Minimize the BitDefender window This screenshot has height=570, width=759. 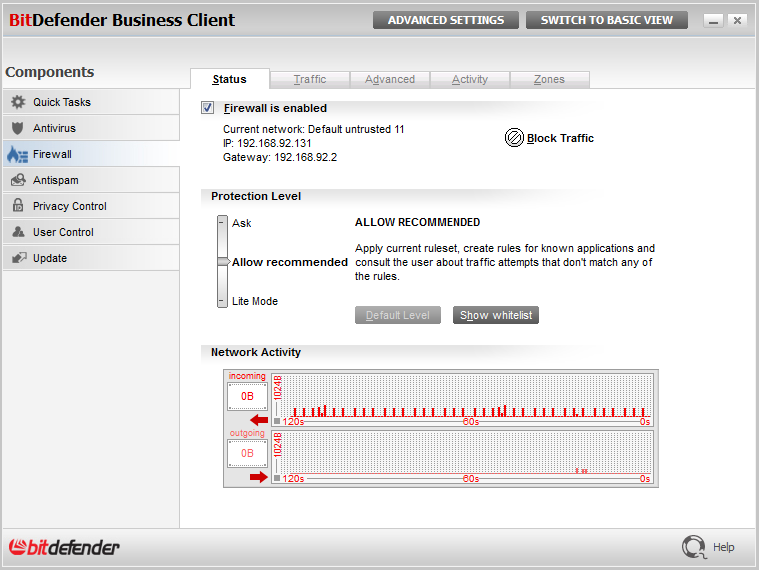(x=713, y=20)
